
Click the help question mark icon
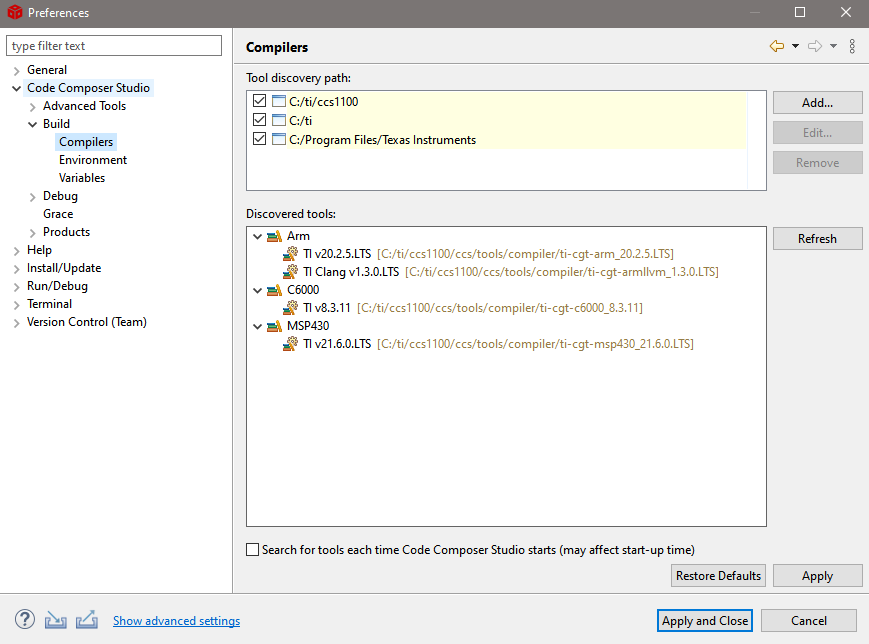point(25,620)
